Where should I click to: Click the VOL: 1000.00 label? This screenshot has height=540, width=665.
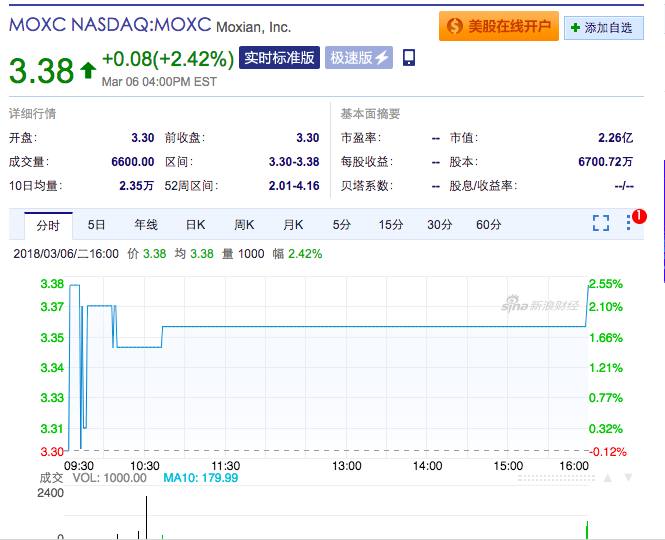click(109, 478)
